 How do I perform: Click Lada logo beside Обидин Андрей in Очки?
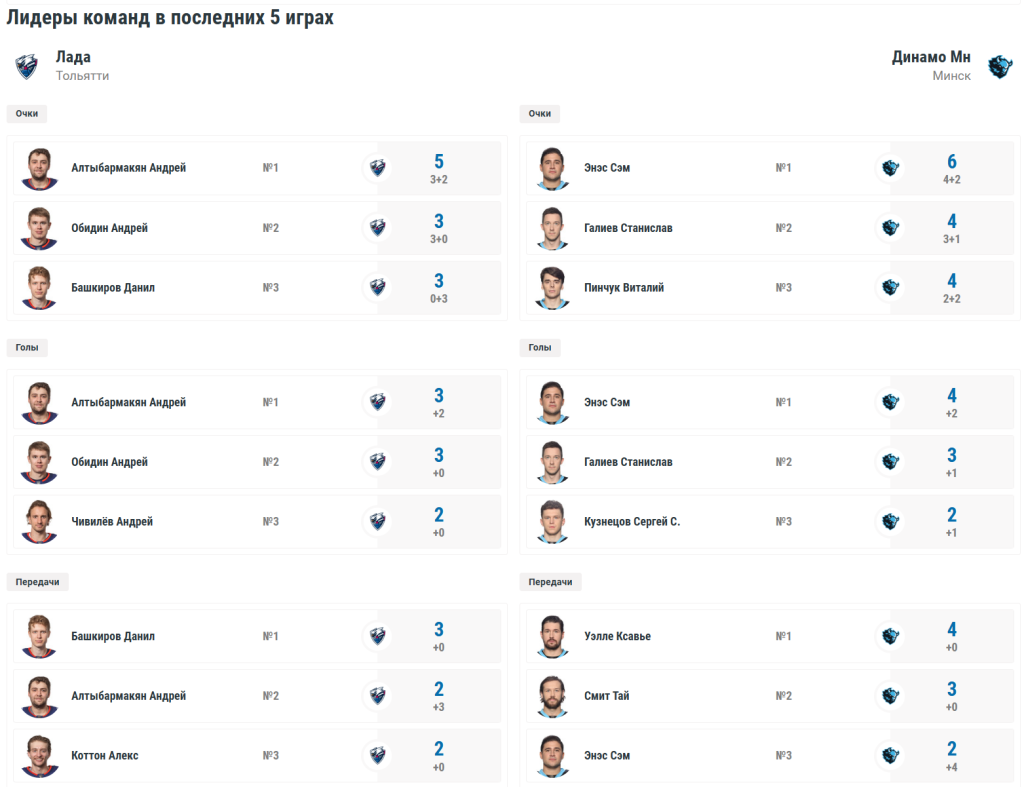pos(376,228)
